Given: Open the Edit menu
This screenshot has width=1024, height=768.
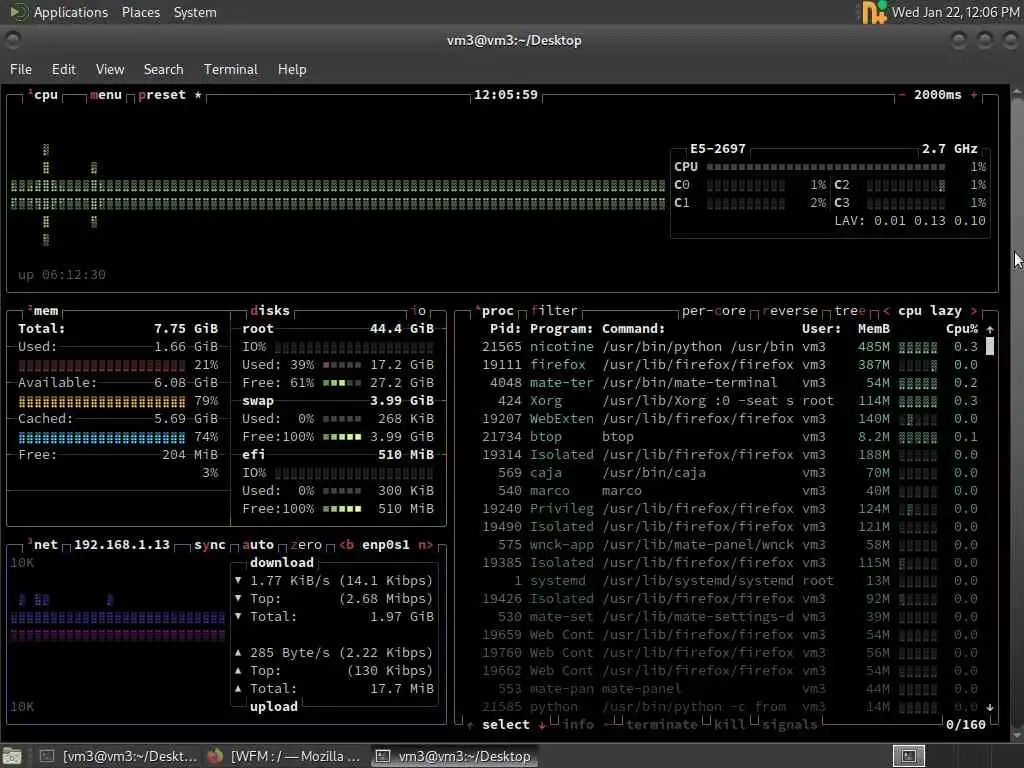Looking at the screenshot, I should 63,69.
